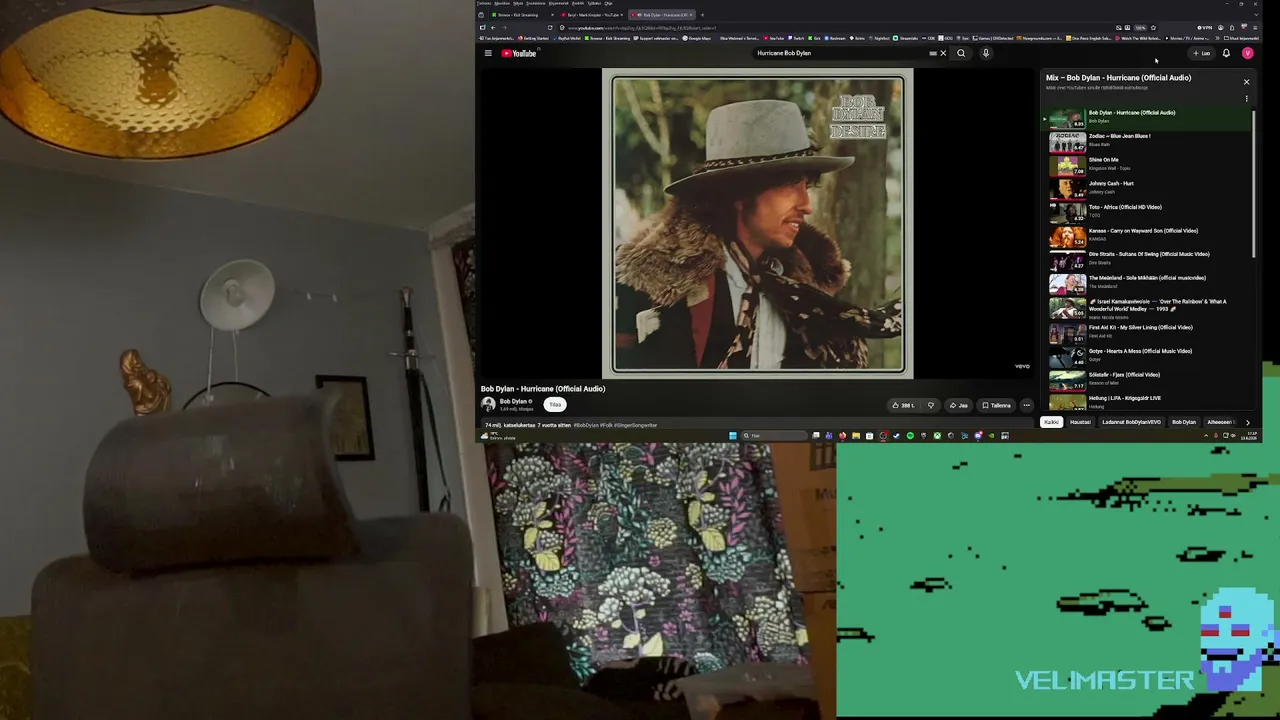Click the Bob Dylan - Hurricane video title

(543, 389)
